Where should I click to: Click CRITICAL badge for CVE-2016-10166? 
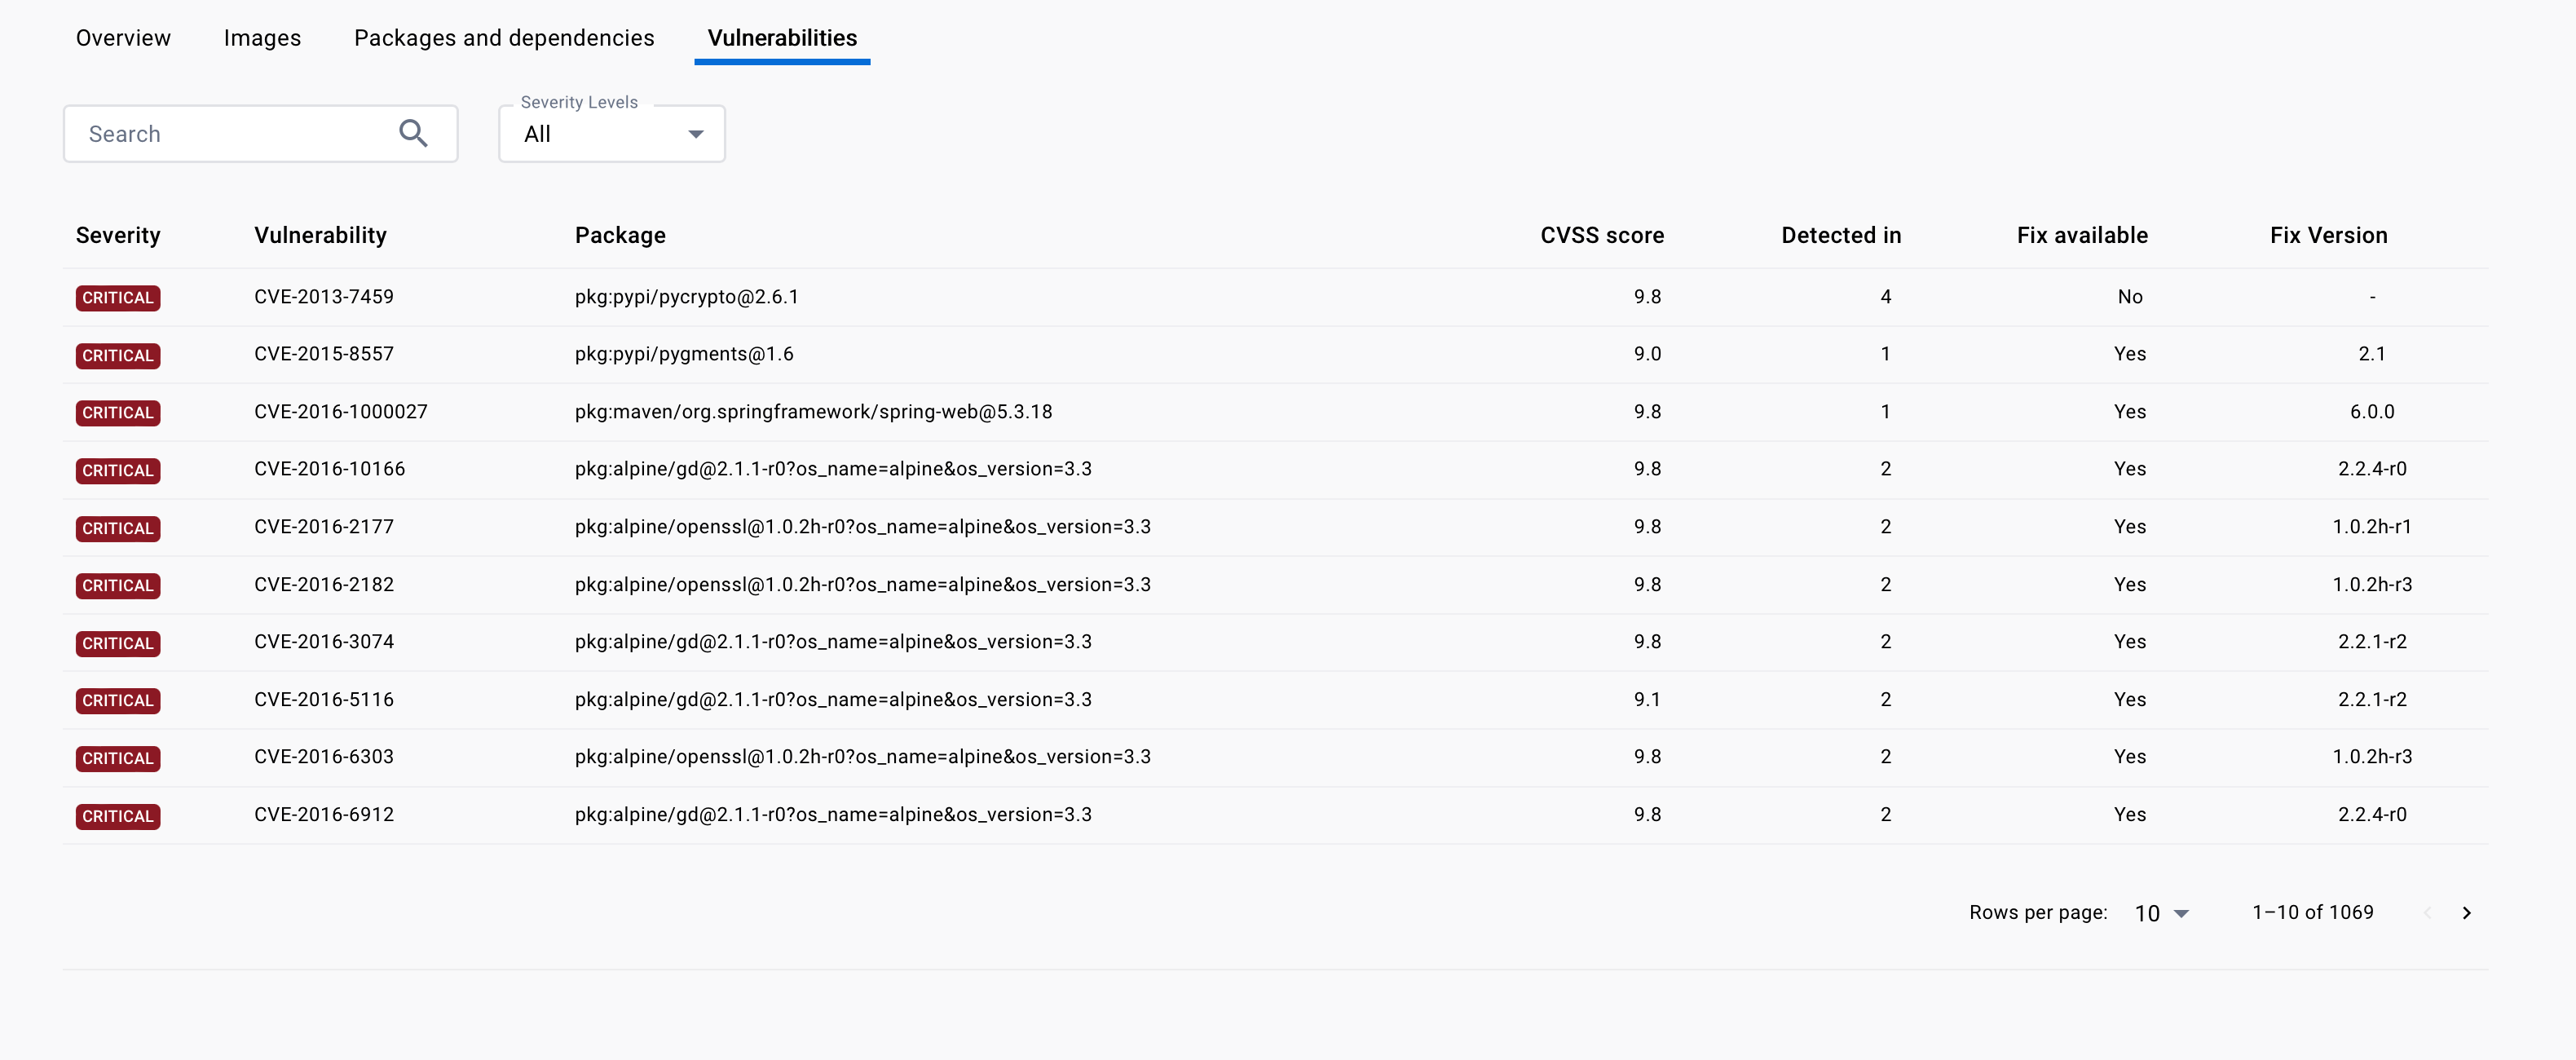[x=118, y=471]
